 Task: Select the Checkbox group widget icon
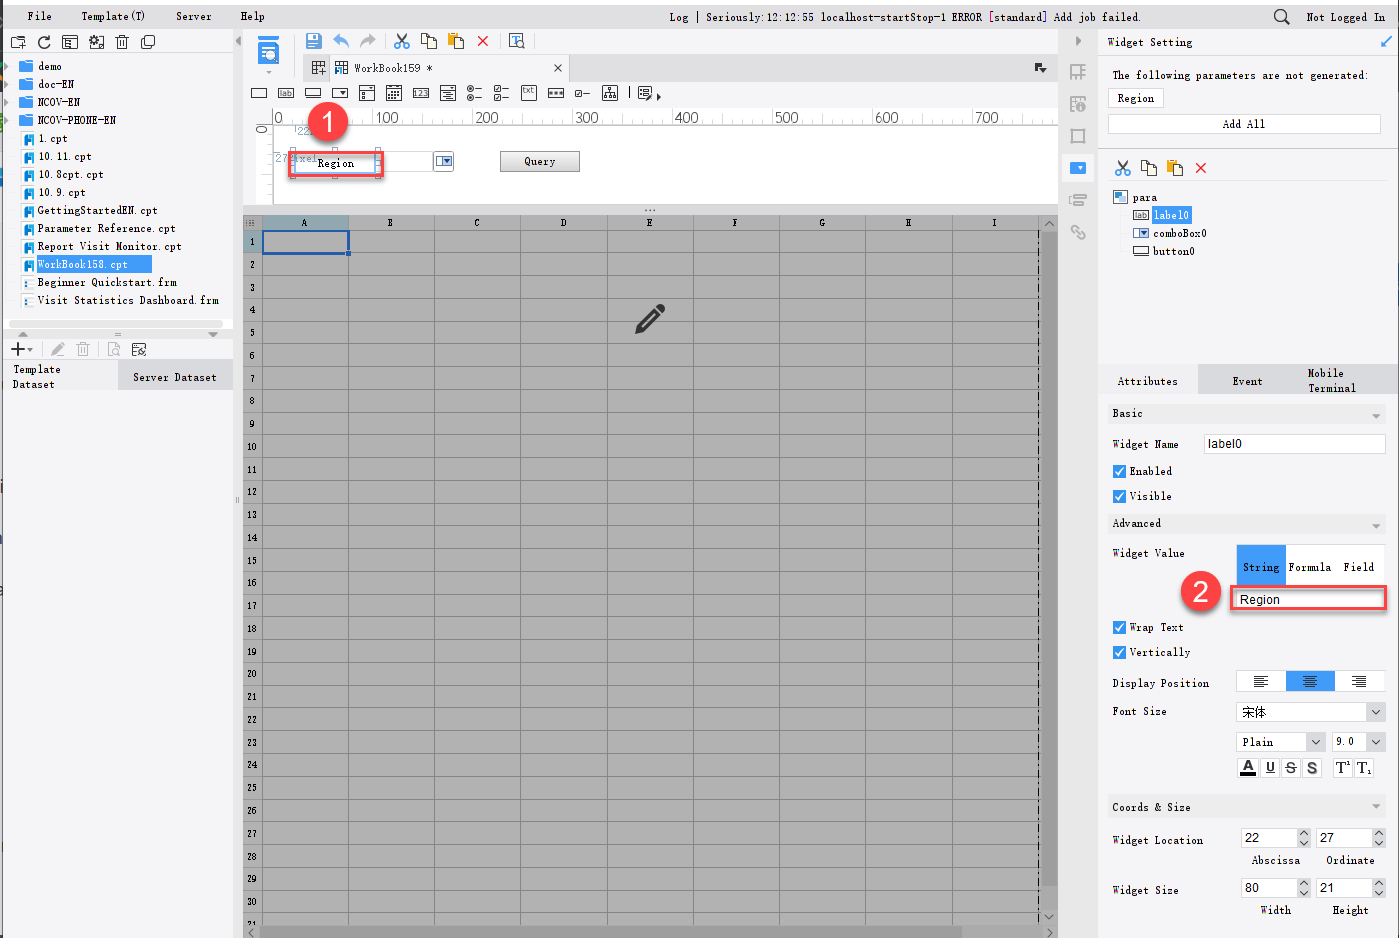[x=502, y=93]
